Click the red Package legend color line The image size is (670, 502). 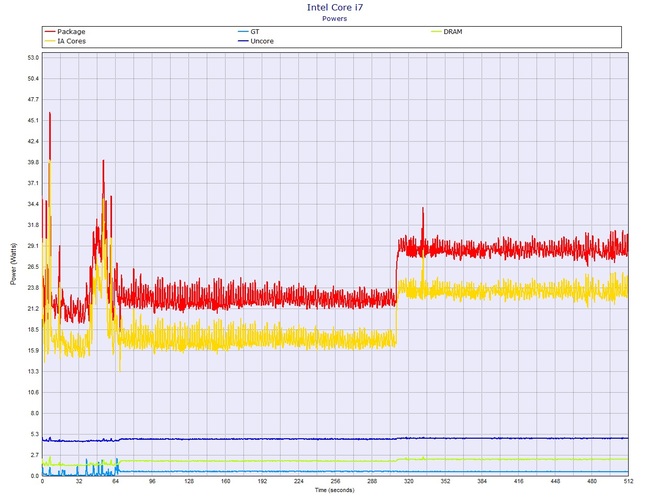[50, 32]
